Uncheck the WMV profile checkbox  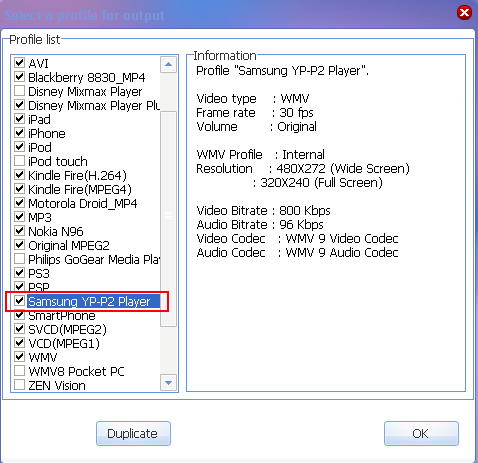coord(20,356)
